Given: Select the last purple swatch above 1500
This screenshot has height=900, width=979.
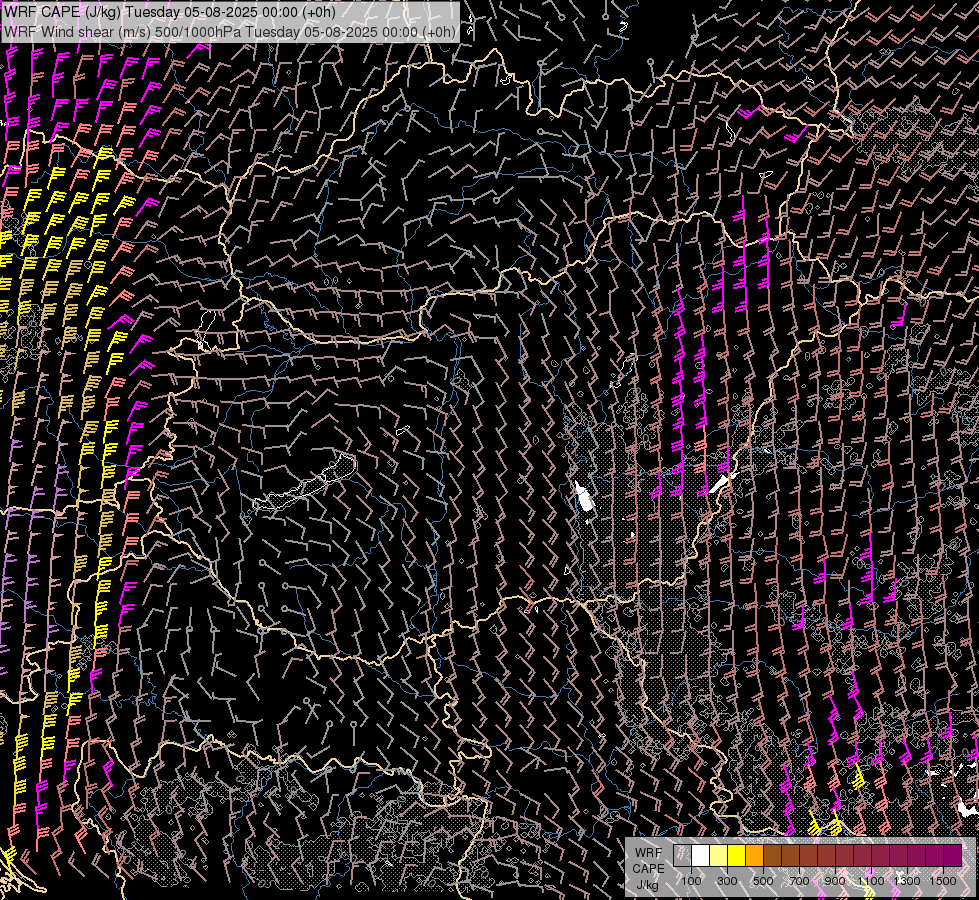Looking at the screenshot, I should click(952, 856).
